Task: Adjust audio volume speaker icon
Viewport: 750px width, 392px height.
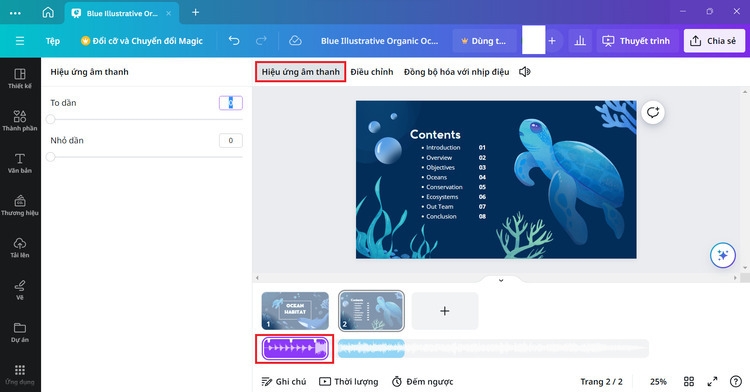Action: [x=525, y=72]
